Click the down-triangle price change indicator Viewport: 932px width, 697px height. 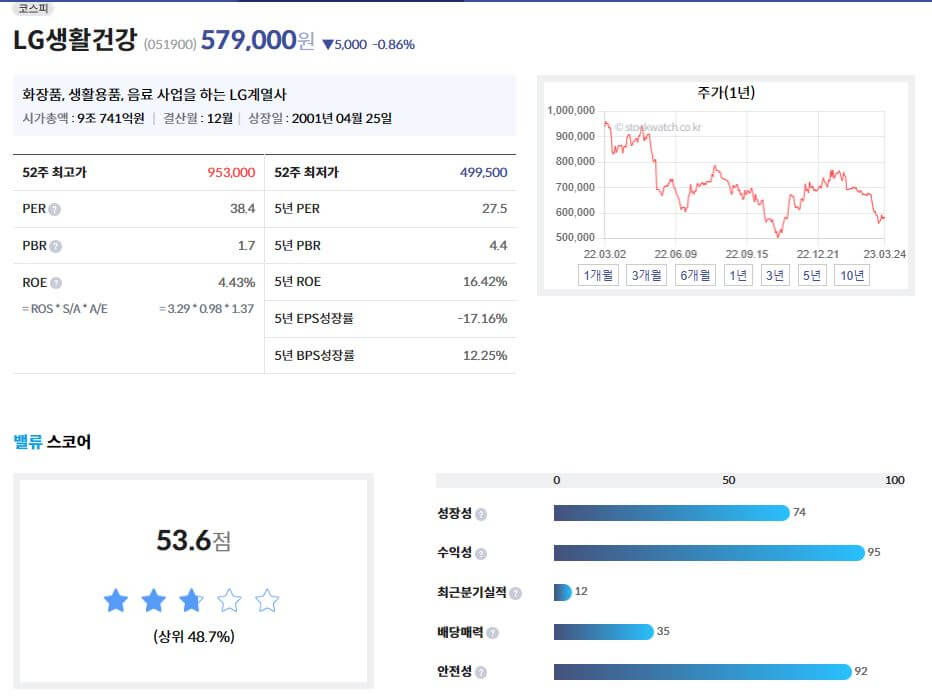[328, 45]
